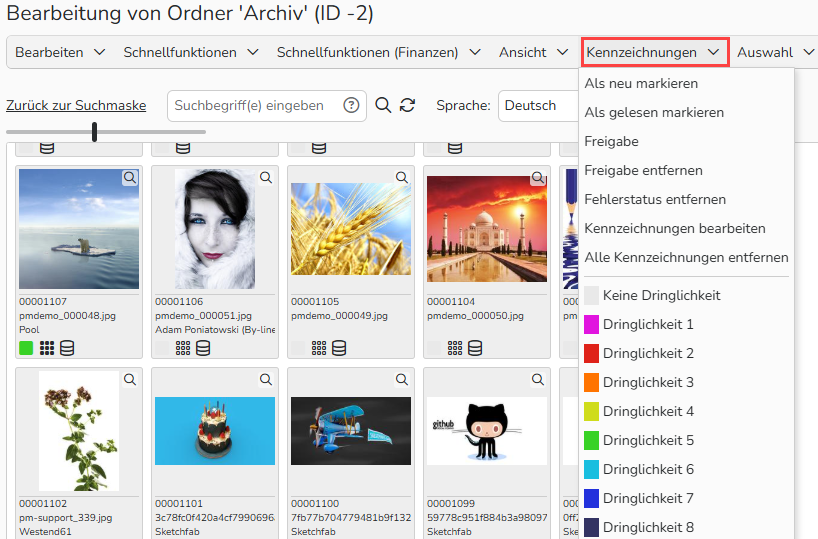The width and height of the screenshot is (818, 539).
Task: Open blue biplane thumbnail 00001100
Action: click(351, 431)
